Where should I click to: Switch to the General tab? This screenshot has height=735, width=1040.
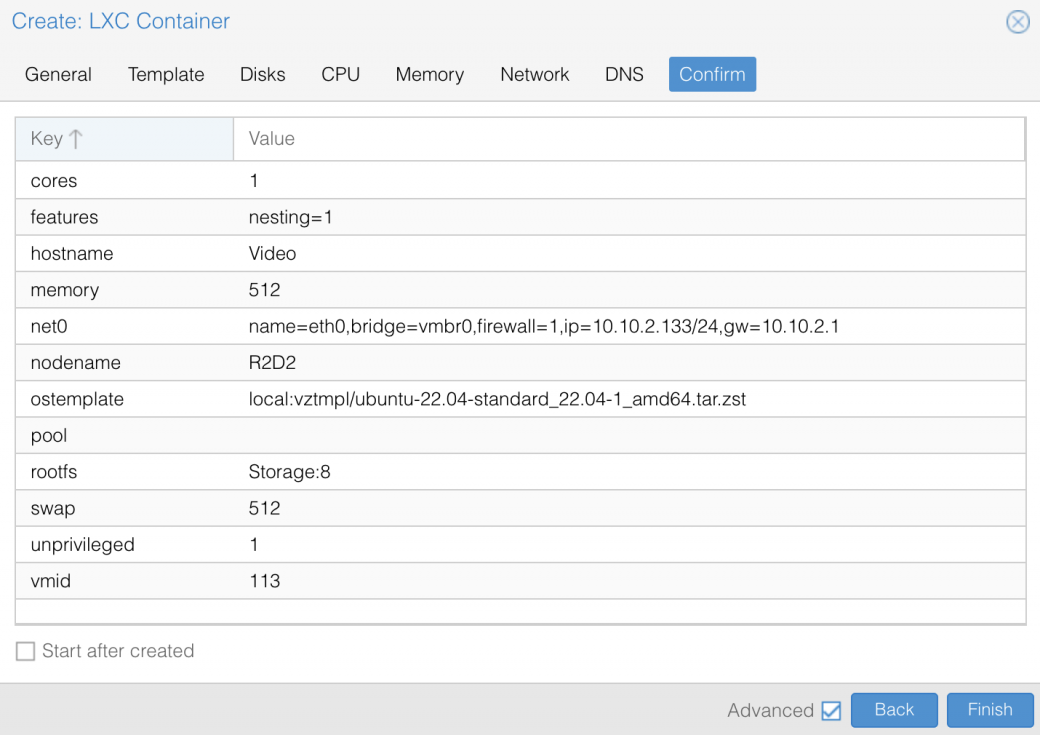click(58, 74)
